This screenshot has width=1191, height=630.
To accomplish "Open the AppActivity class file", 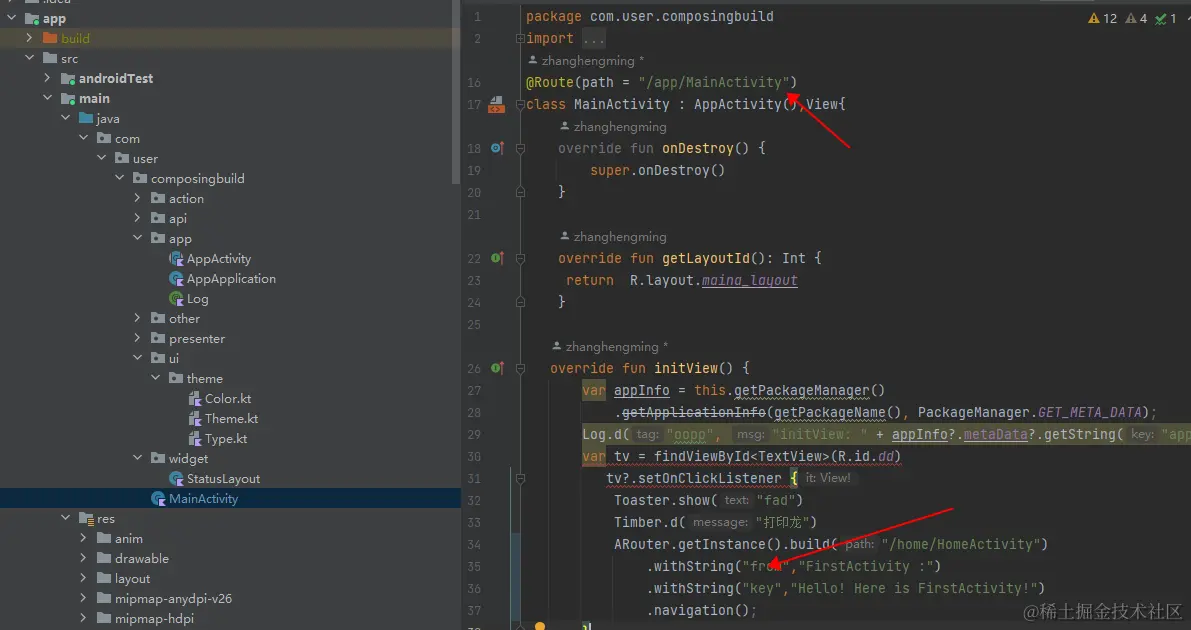I will 219,258.
